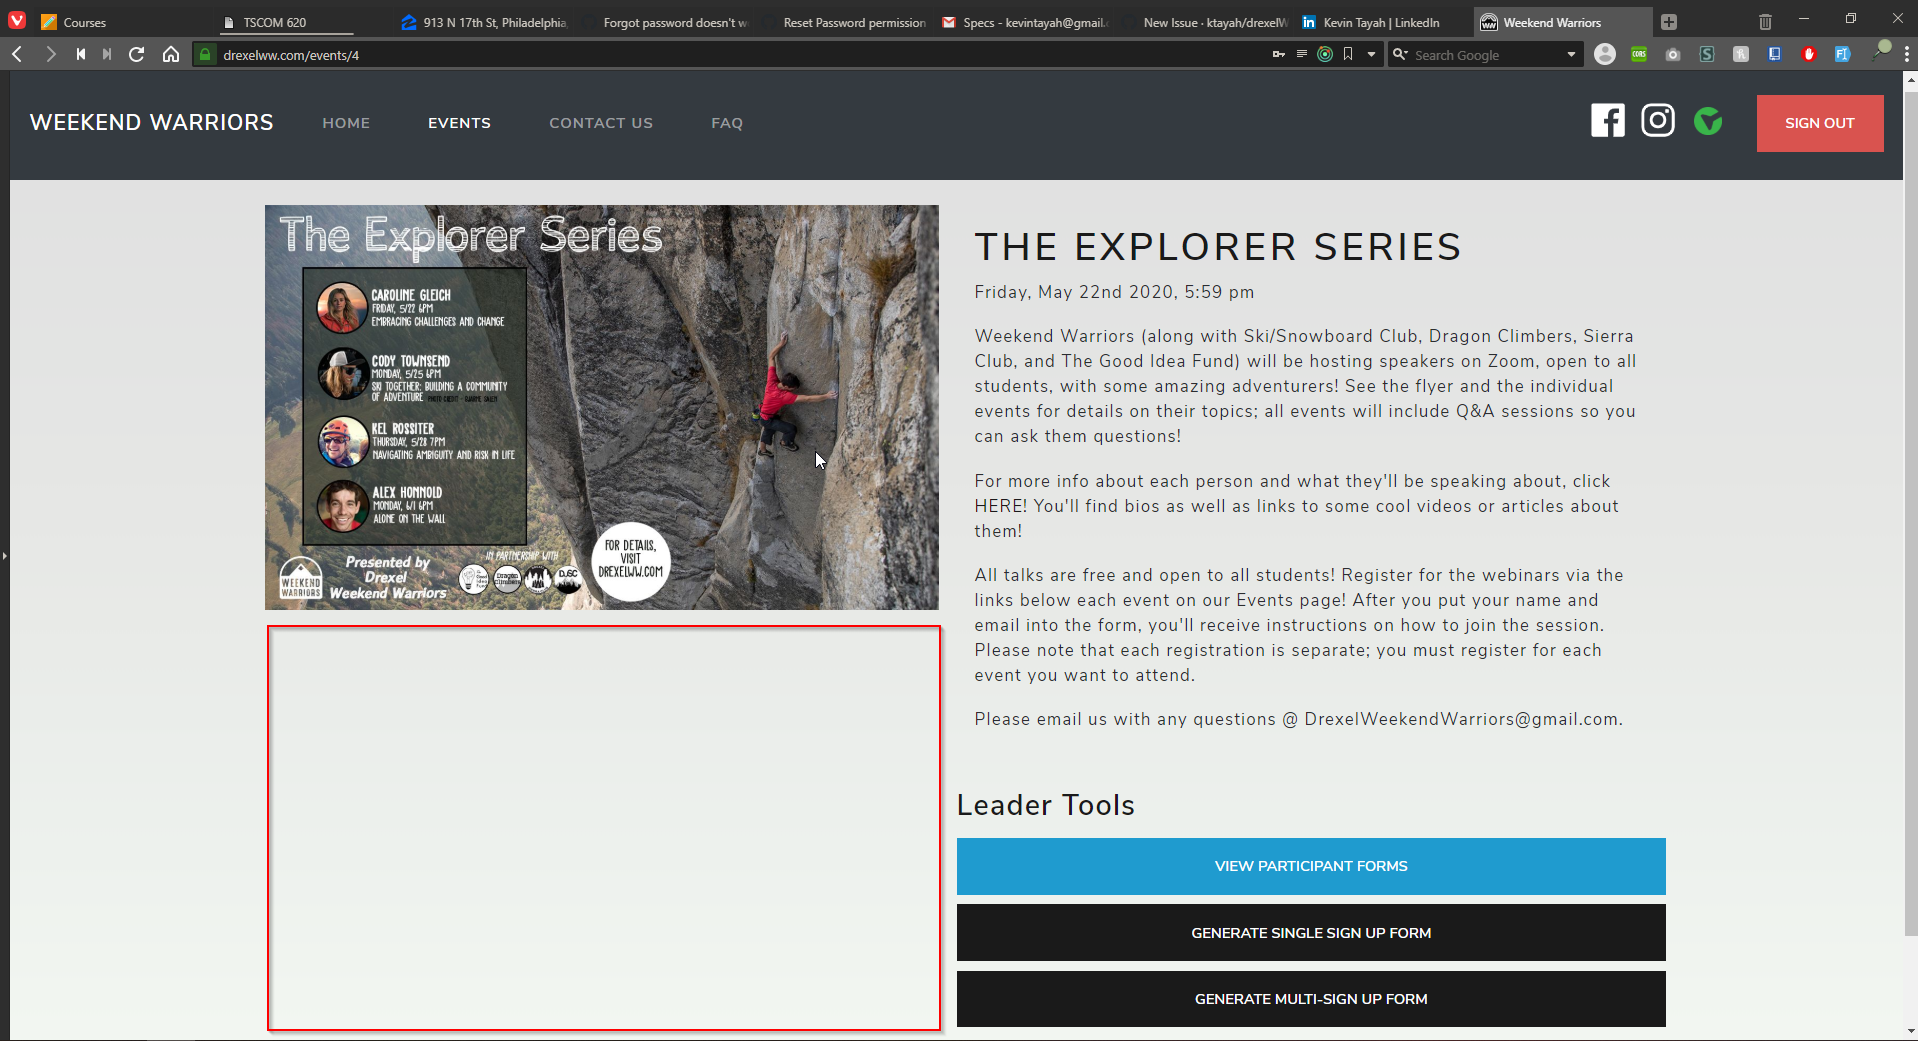
Task: Click the Explorer Series flyer image
Action: tap(602, 407)
